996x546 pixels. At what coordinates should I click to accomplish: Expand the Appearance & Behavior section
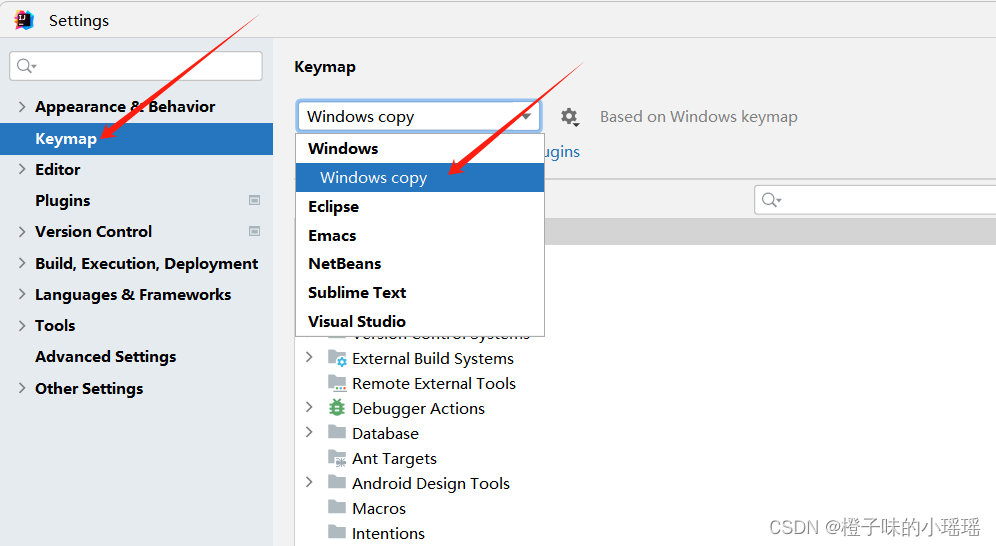pos(22,107)
